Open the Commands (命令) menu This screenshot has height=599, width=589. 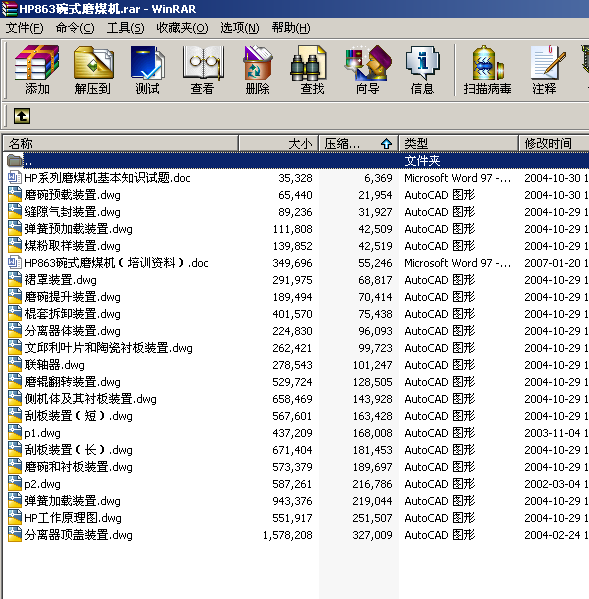pyautogui.click(x=75, y=28)
